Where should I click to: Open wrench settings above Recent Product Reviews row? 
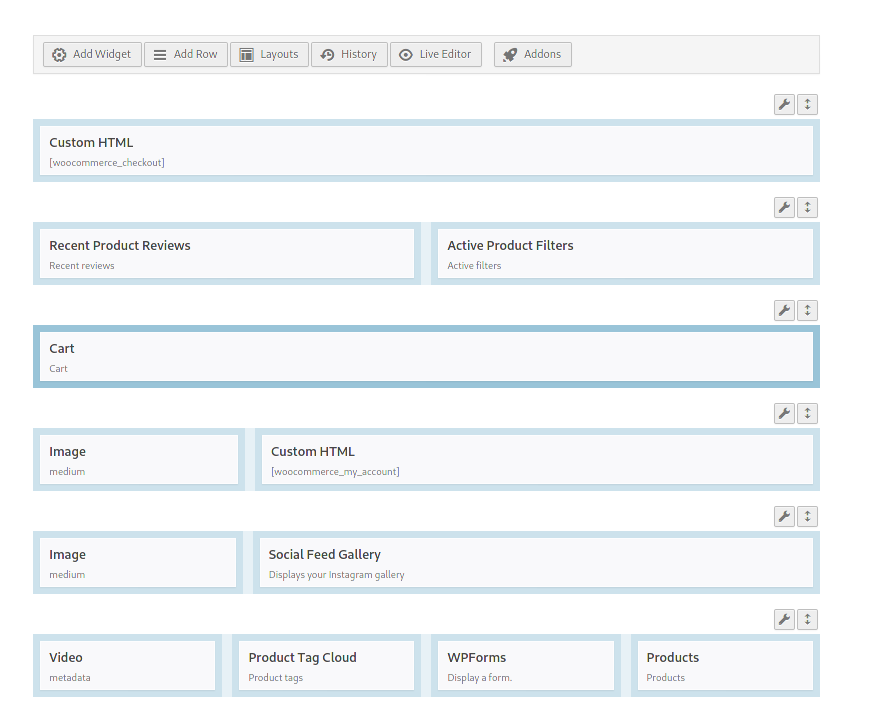[784, 208]
